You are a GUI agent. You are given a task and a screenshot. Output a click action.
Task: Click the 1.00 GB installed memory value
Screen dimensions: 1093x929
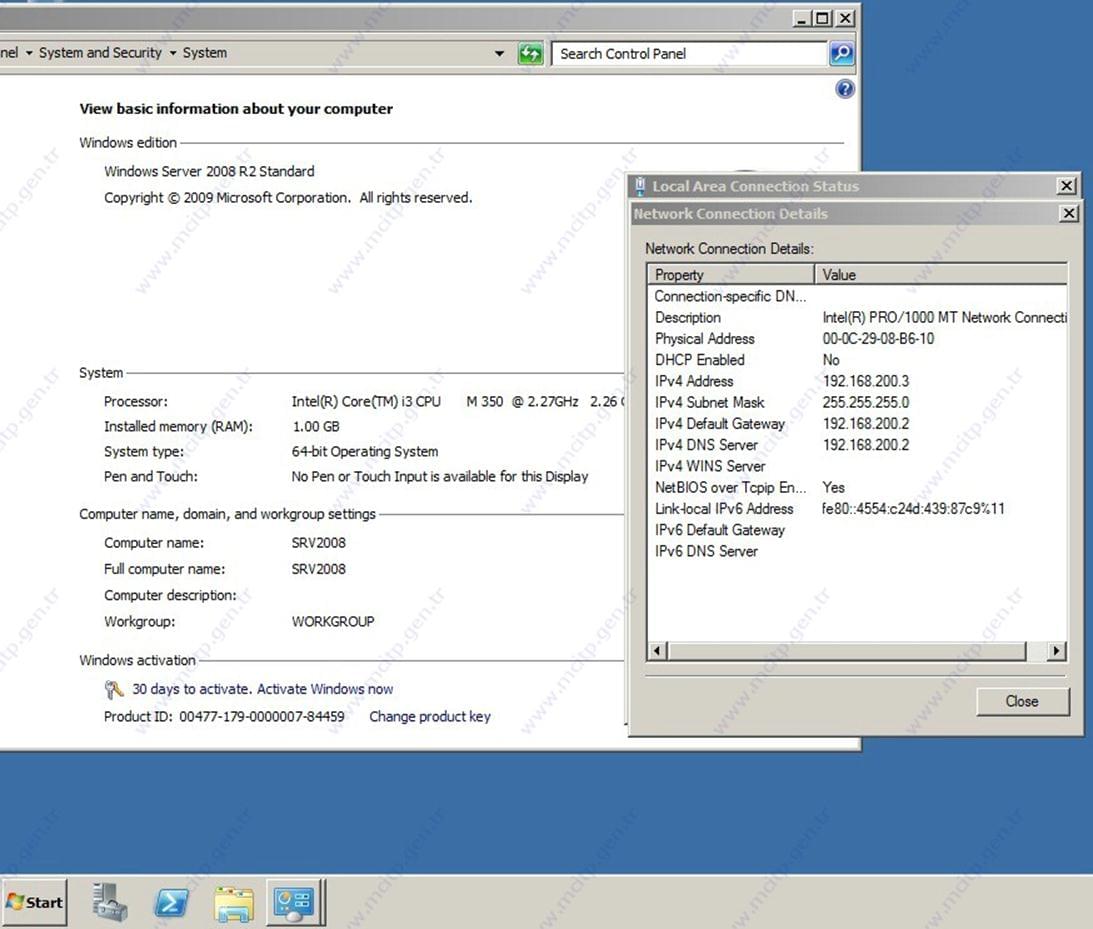[x=316, y=427]
